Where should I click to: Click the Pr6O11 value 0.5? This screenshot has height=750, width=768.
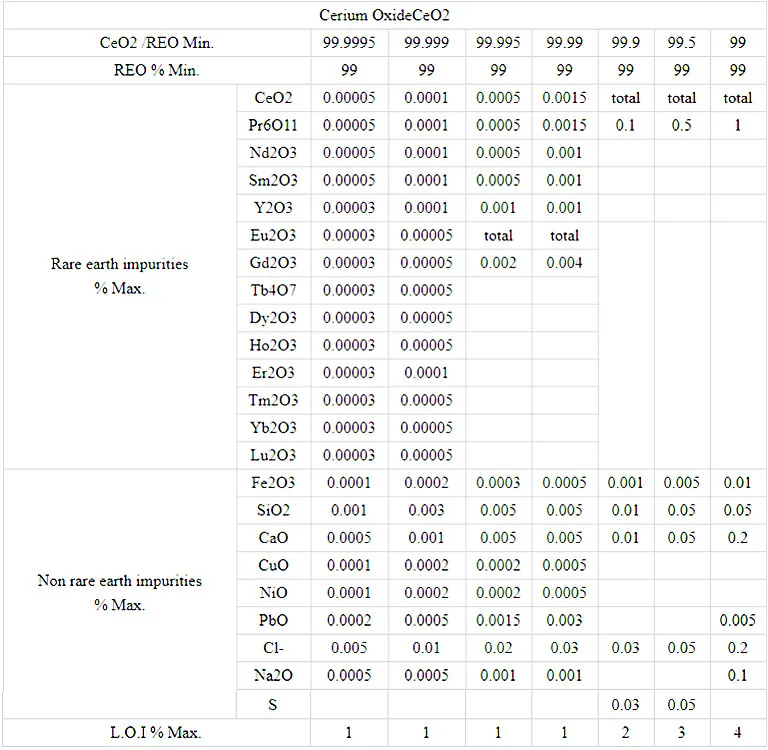tap(681, 125)
